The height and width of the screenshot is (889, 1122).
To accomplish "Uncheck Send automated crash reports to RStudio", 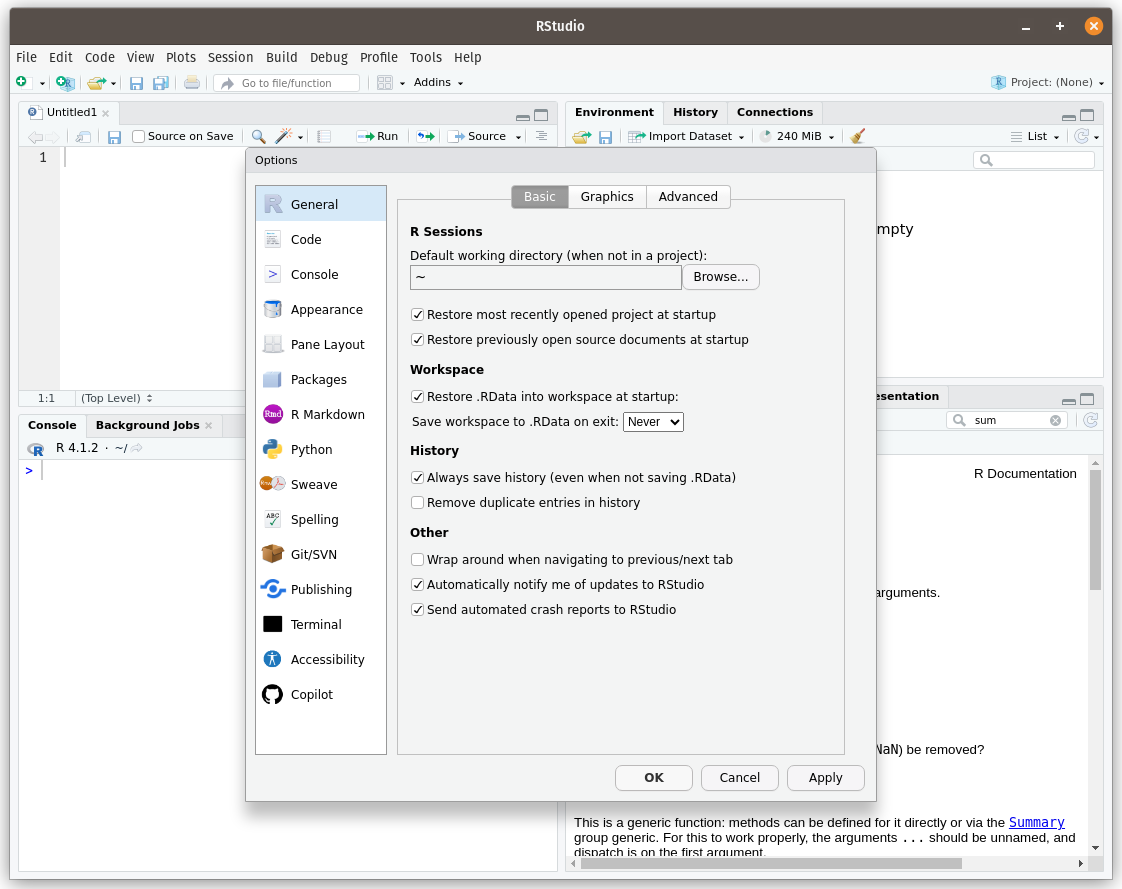I will tap(418, 610).
